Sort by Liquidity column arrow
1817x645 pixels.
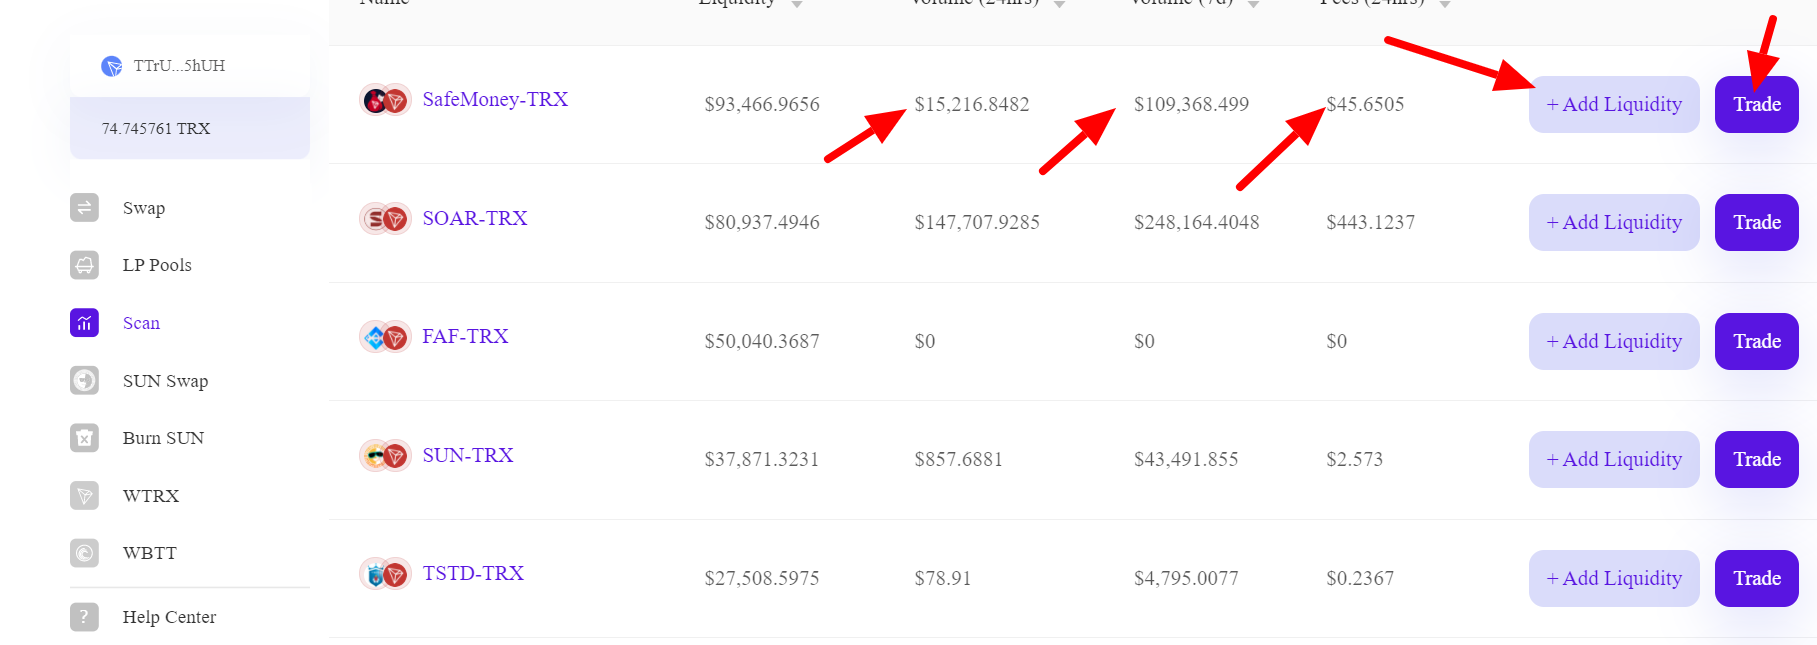(x=797, y=5)
